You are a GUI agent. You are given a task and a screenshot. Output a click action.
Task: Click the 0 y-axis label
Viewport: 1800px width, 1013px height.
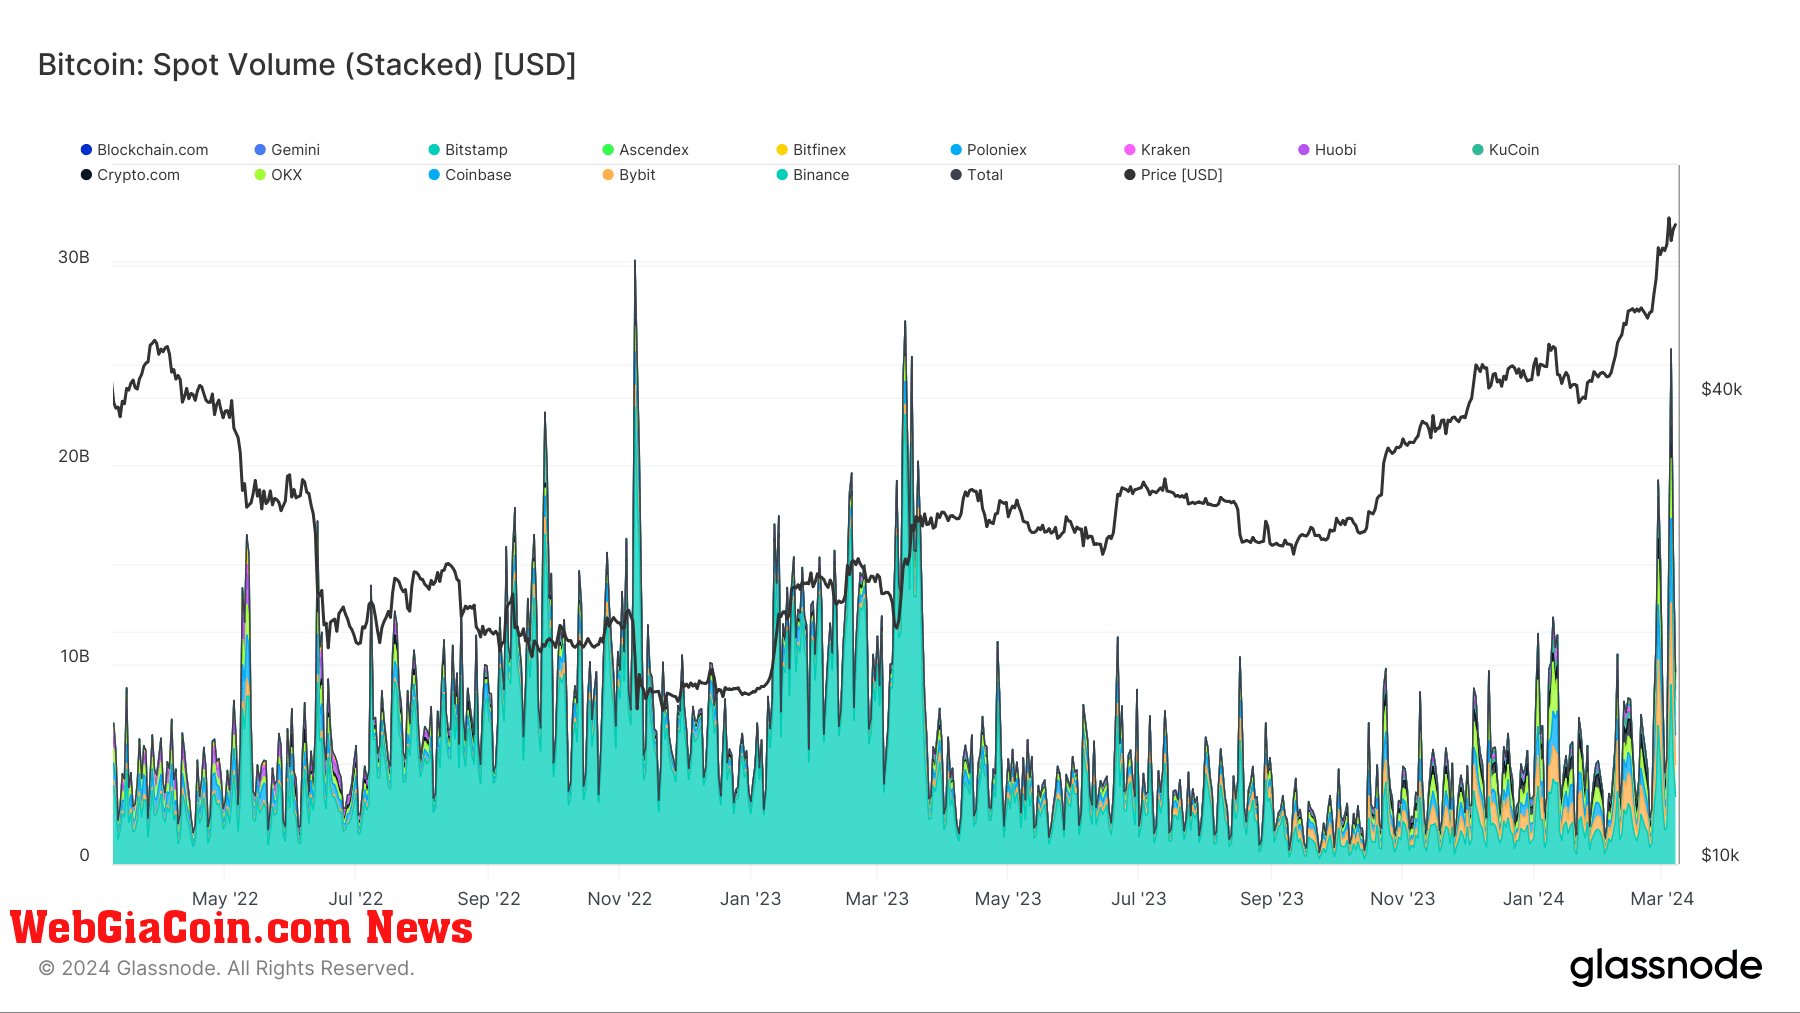coord(84,855)
